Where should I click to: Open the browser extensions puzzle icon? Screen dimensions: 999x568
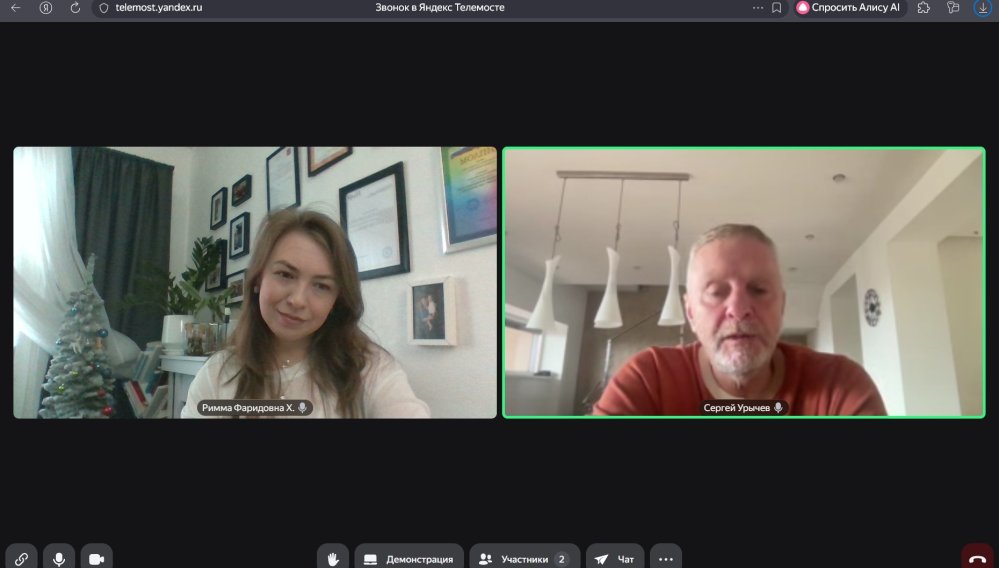924,8
